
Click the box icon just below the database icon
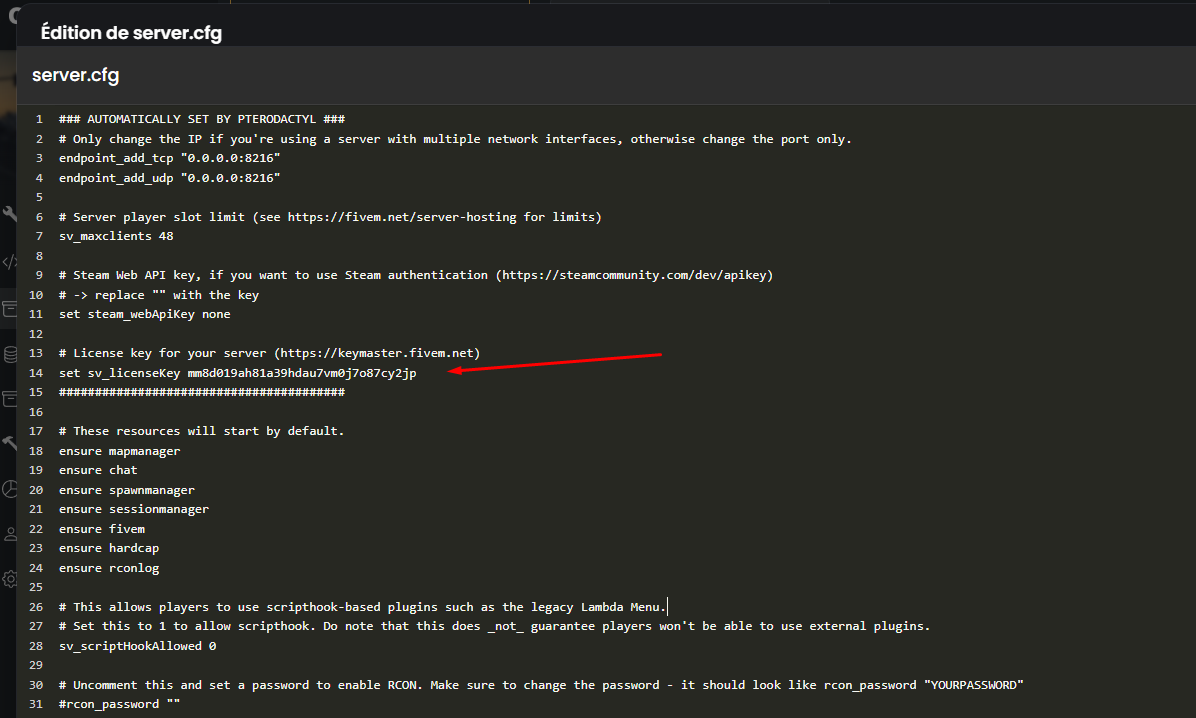[x=9, y=399]
